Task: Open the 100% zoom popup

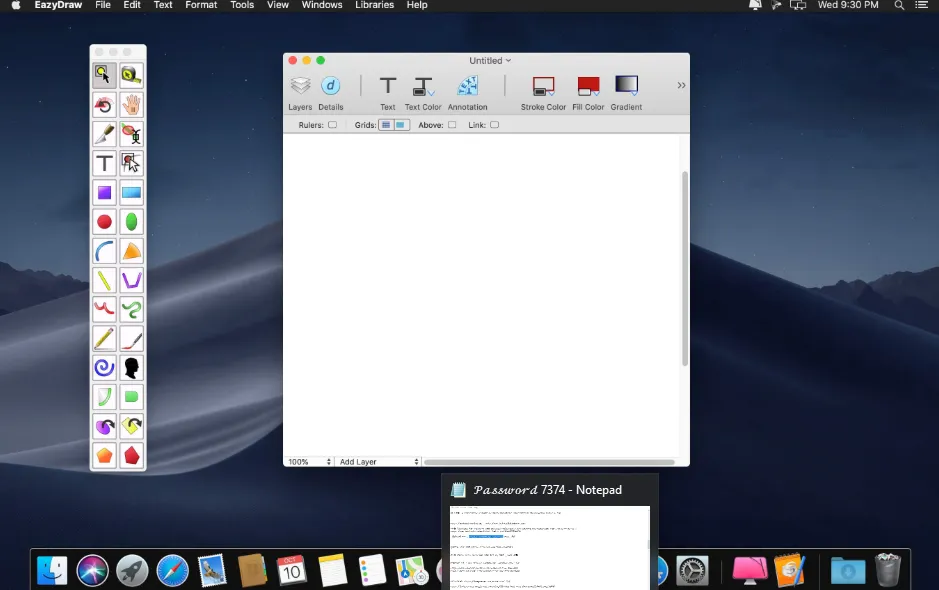Action: (310, 462)
